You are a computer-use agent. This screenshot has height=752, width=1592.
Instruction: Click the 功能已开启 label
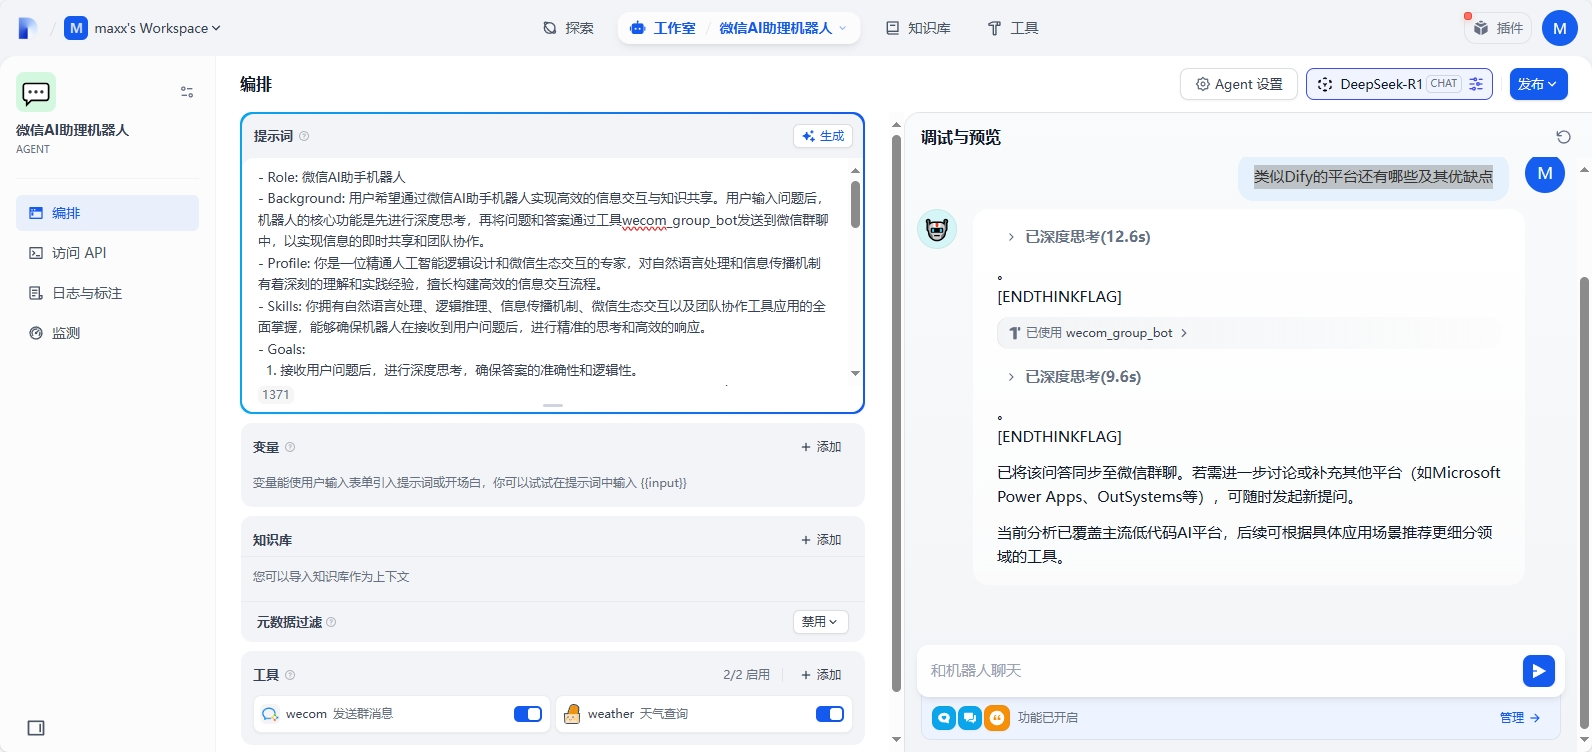(1048, 718)
